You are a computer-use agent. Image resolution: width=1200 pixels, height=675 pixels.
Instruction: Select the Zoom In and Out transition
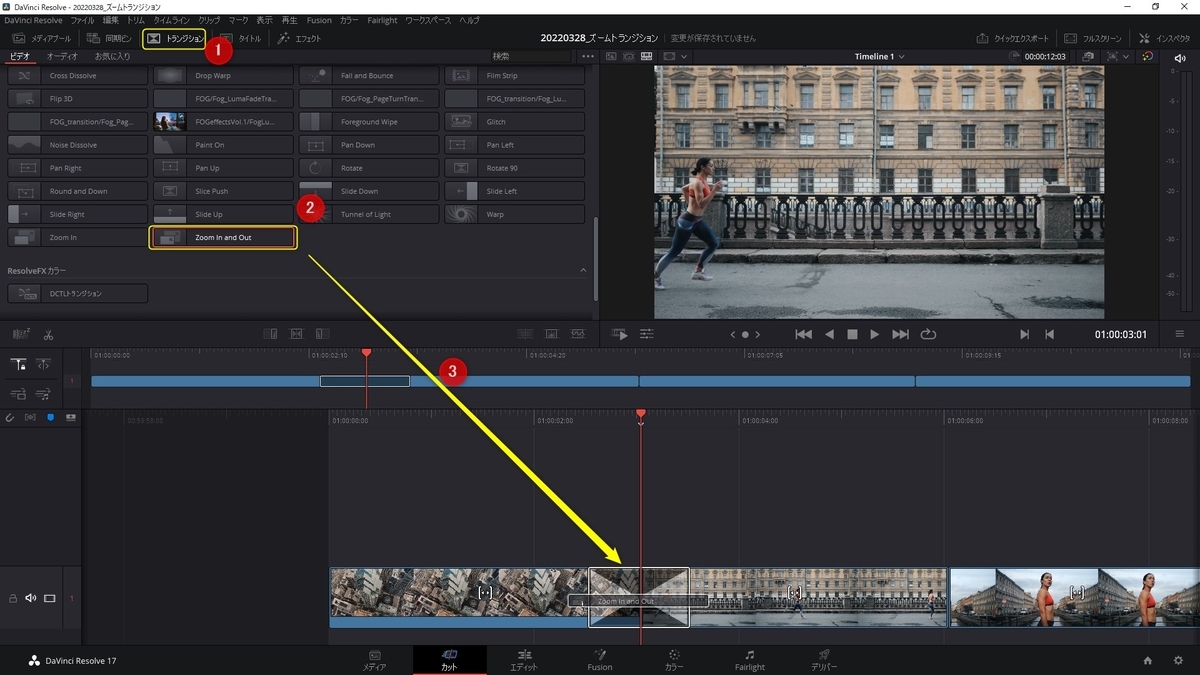point(223,238)
